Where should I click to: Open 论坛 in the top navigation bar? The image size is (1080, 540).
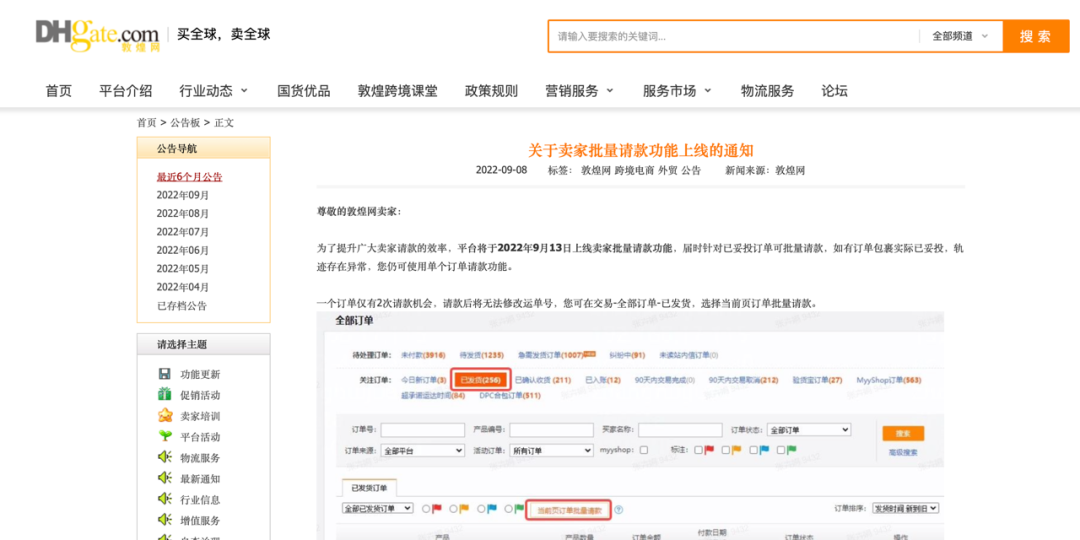click(834, 91)
